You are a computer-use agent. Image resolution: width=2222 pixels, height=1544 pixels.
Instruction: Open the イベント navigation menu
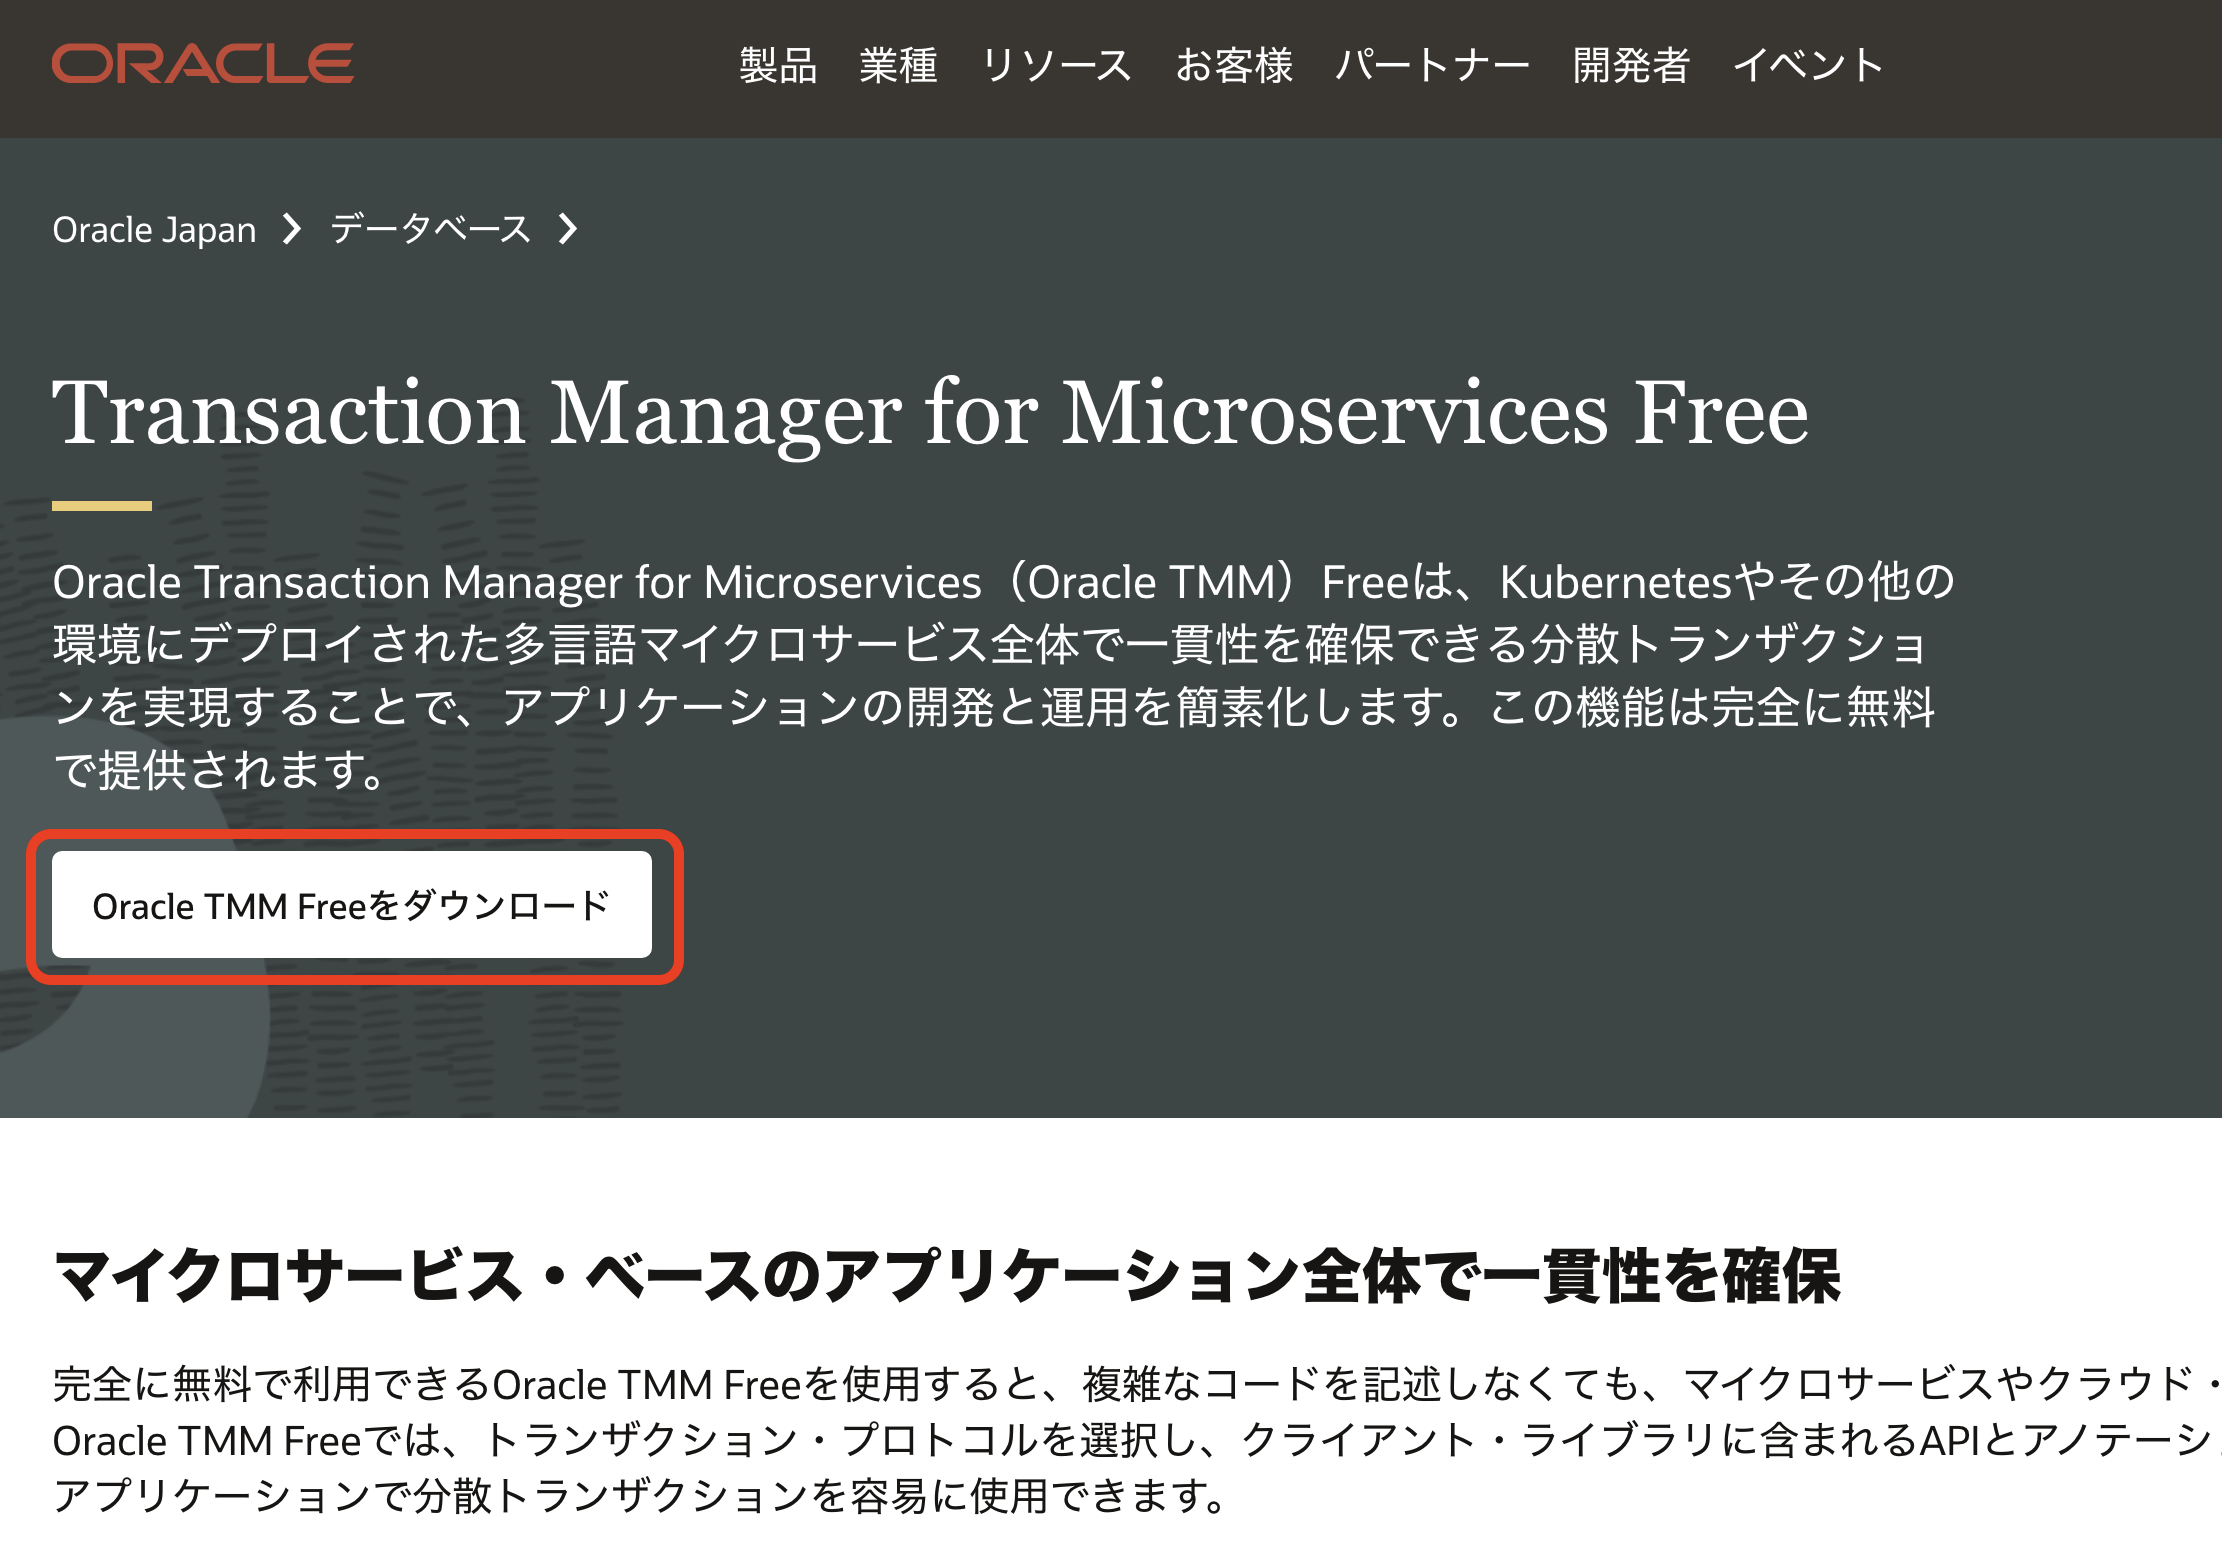click(x=1808, y=66)
